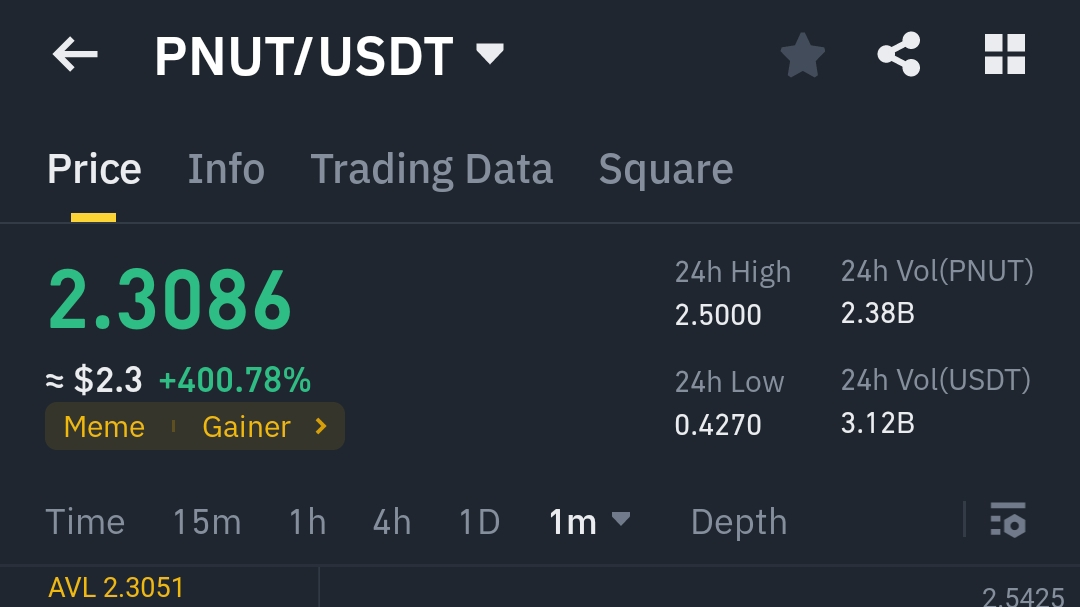The height and width of the screenshot is (607, 1080).
Task: Open the Square tab
Action: pos(665,168)
